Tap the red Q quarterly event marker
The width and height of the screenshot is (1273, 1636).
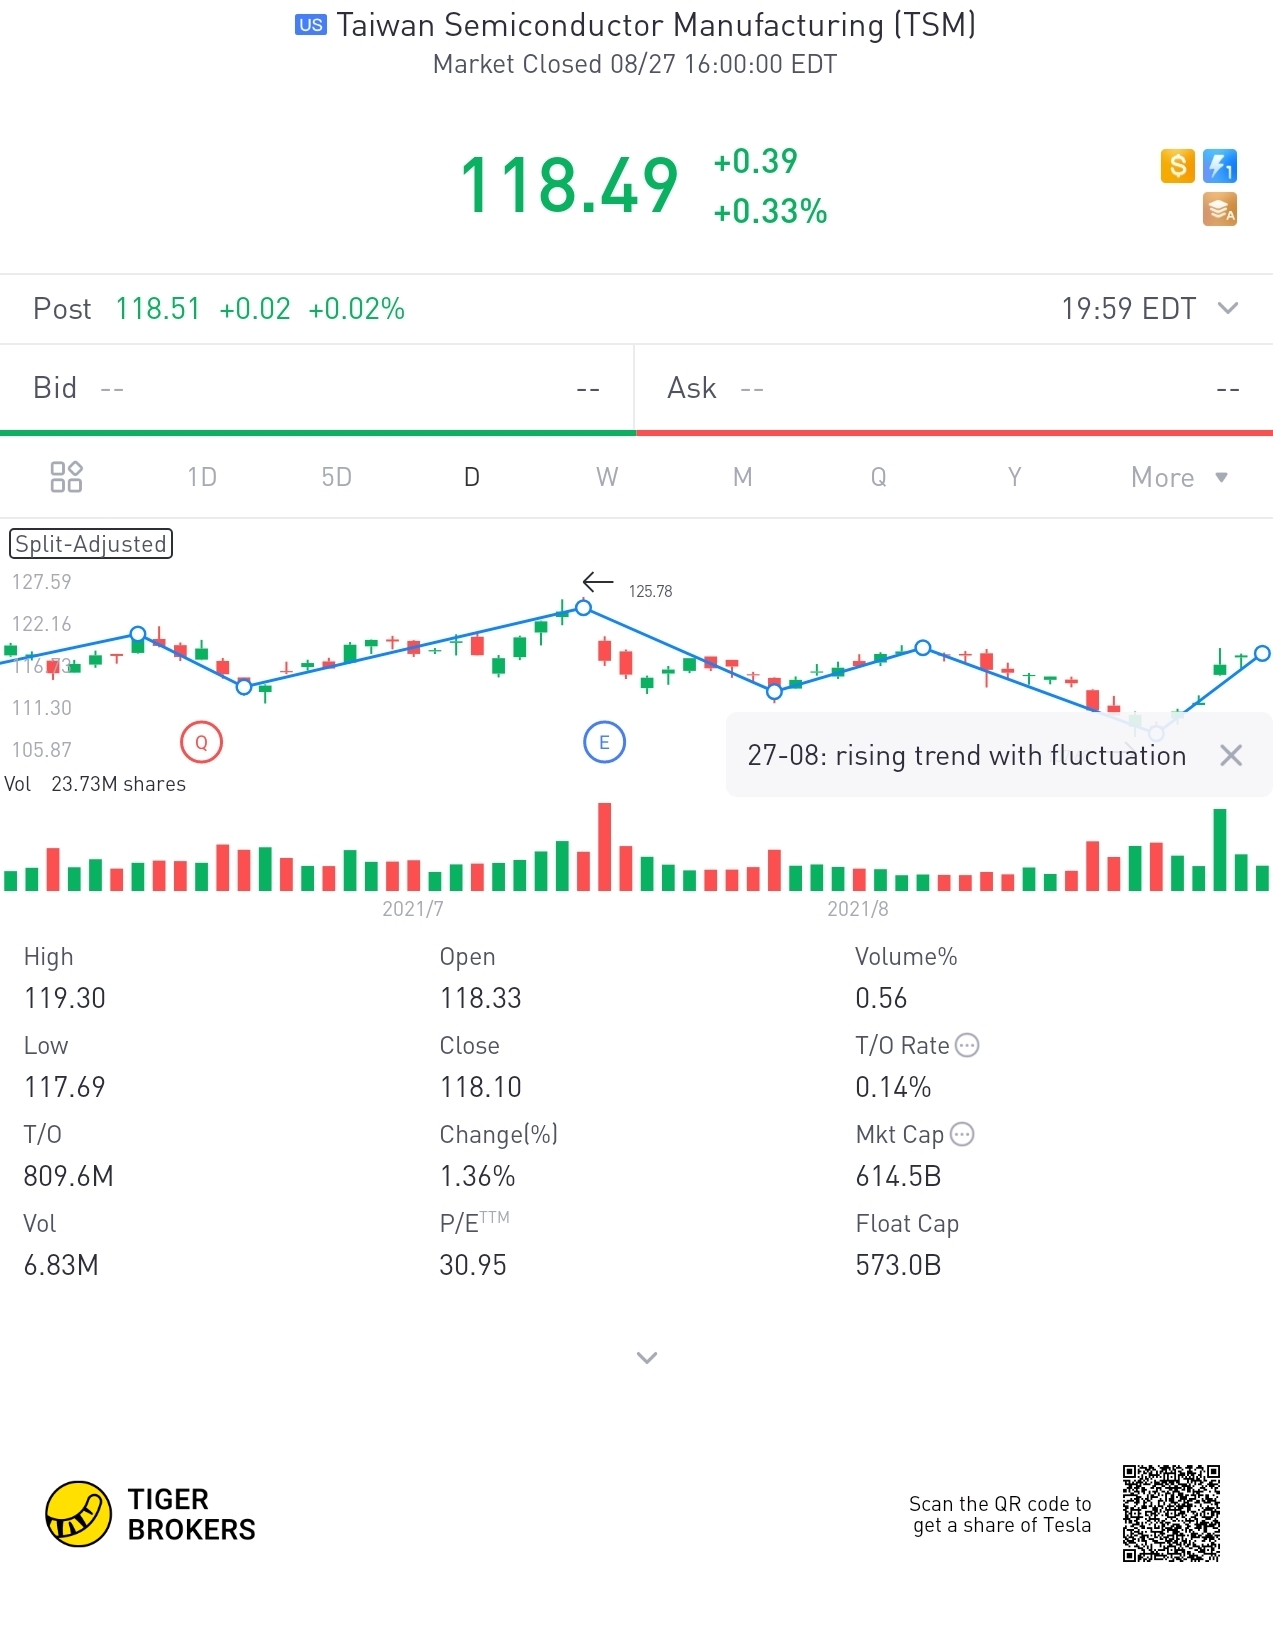[201, 742]
